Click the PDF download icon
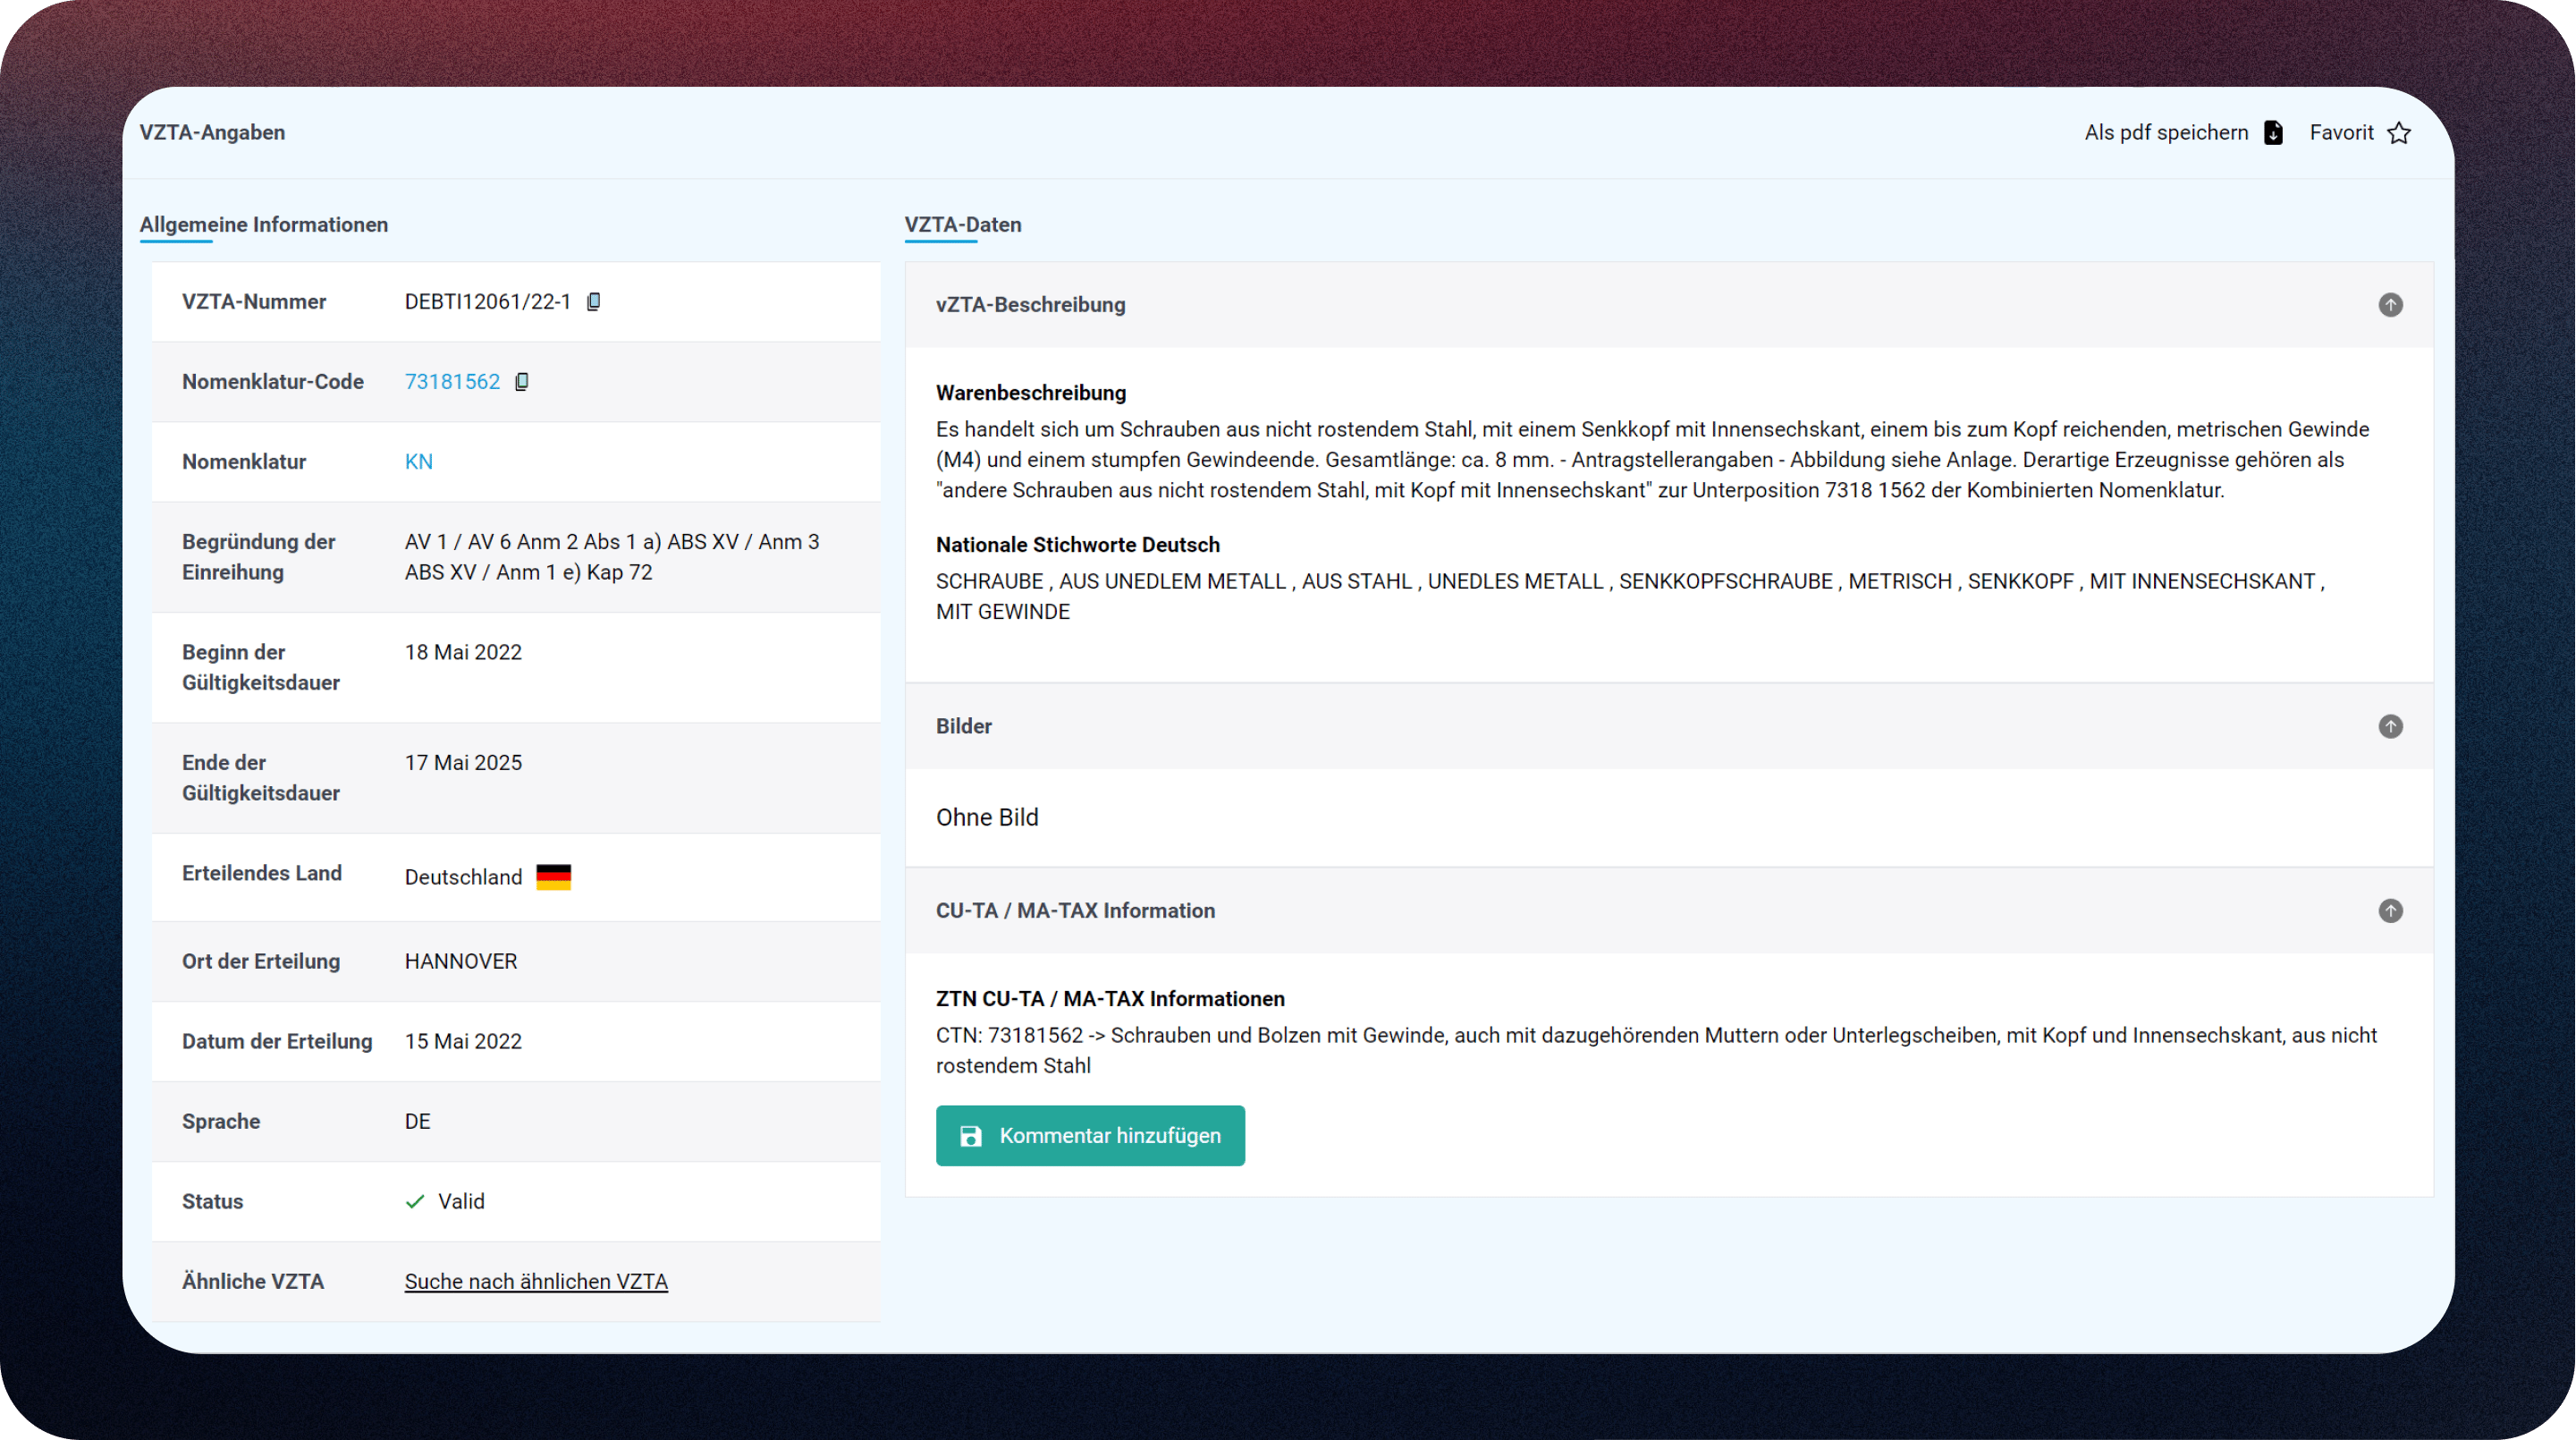This screenshot has width=2576, height=1440. [x=2273, y=133]
